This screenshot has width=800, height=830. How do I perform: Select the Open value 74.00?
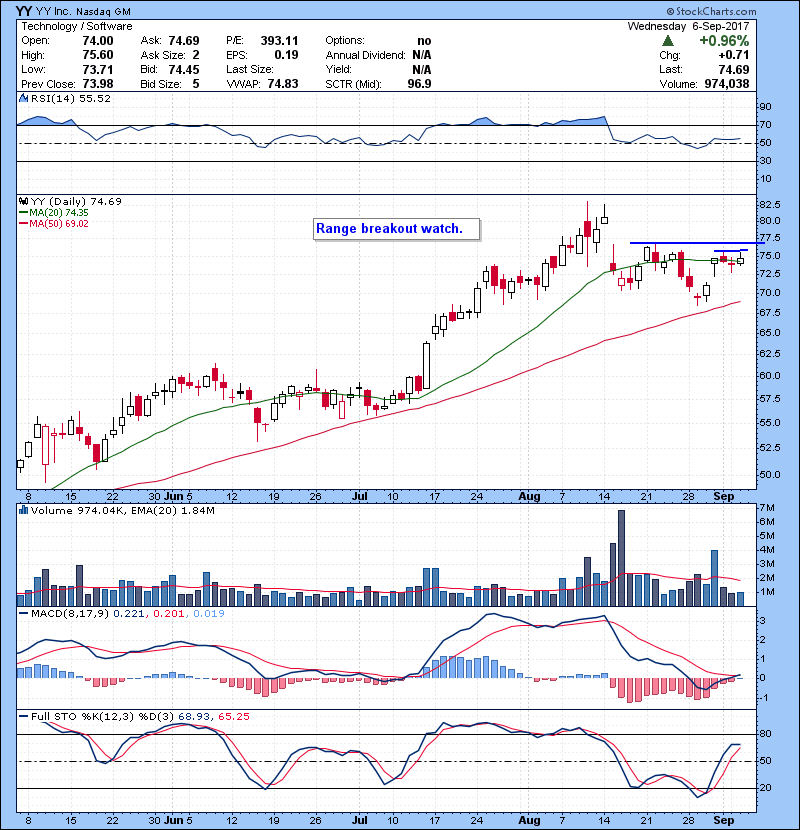tap(98, 41)
